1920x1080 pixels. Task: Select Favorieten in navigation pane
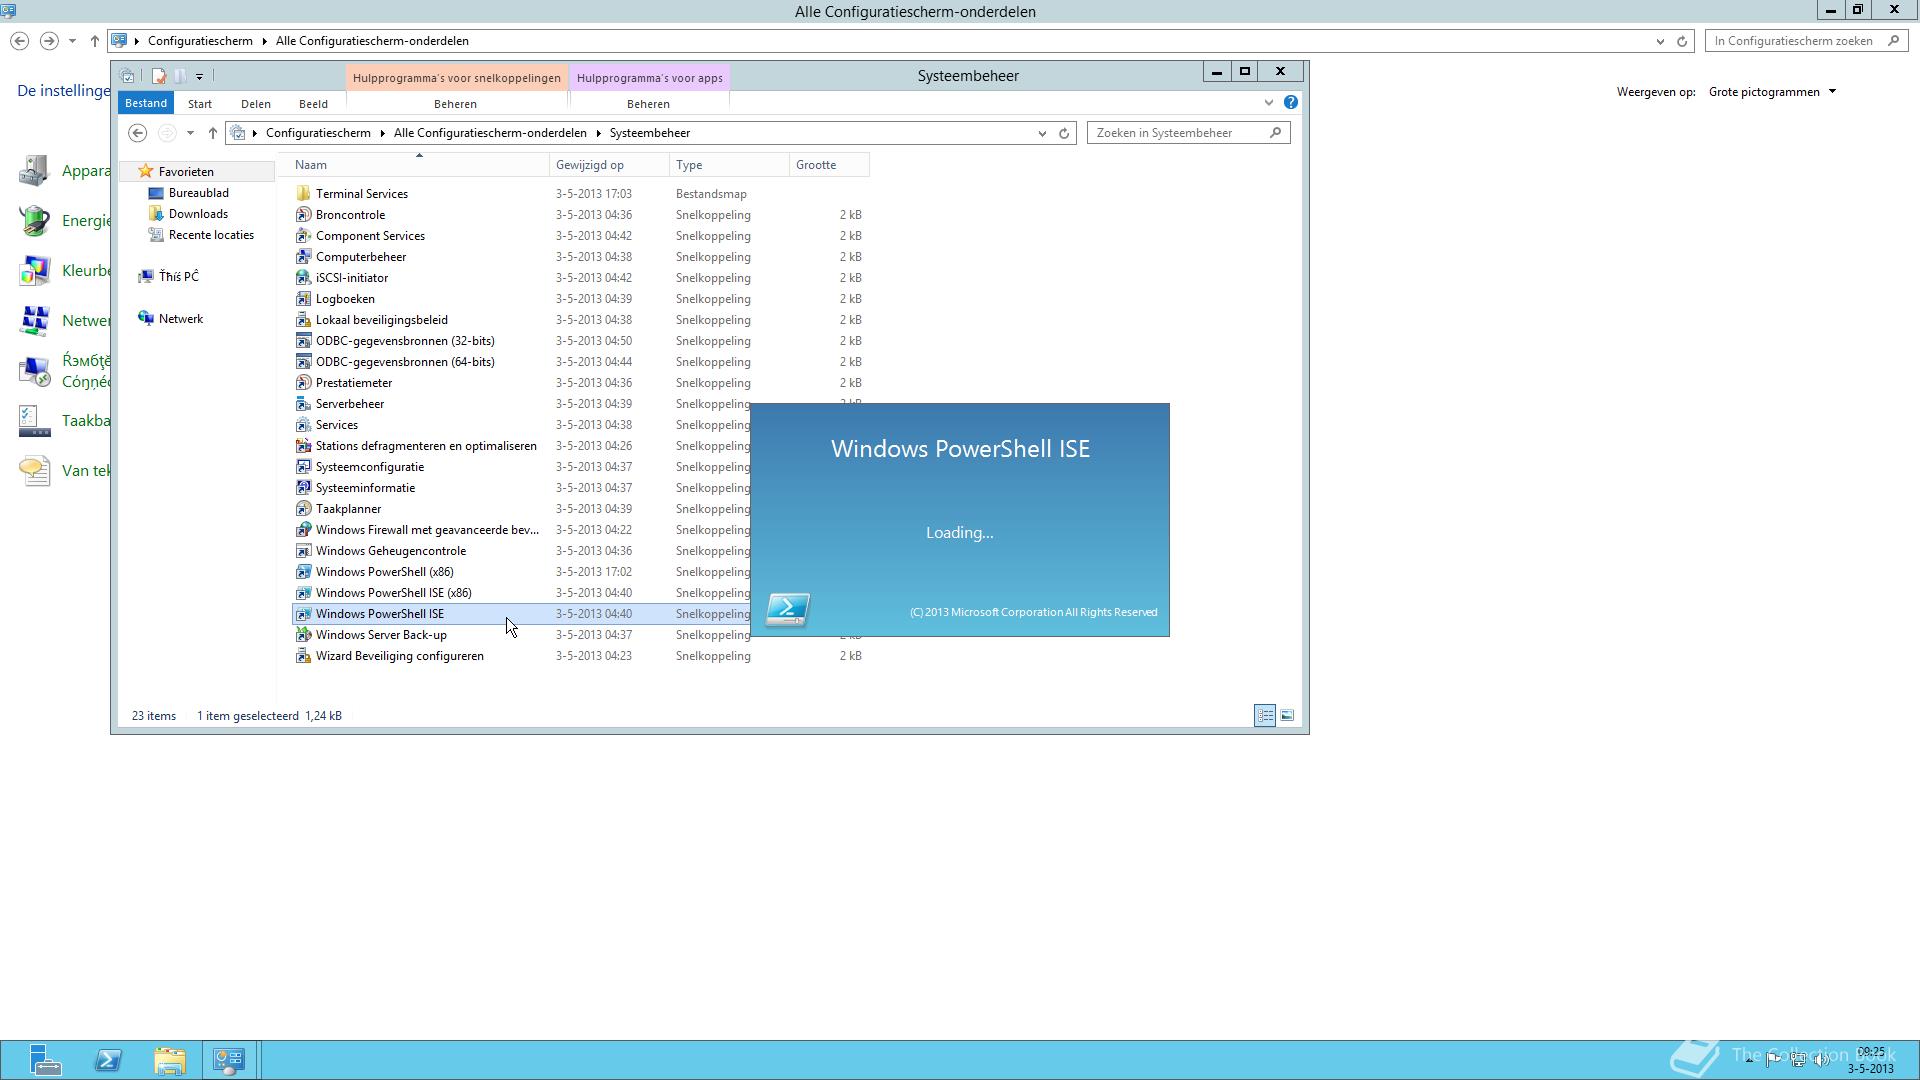pos(186,172)
